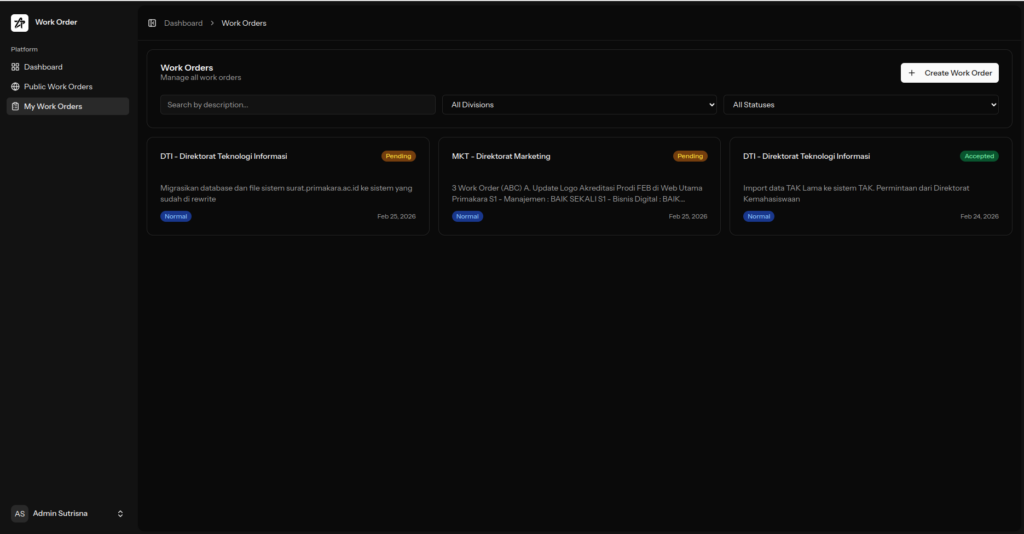The width and height of the screenshot is (1024, 534).
Task: Click the AS user avatar
Action: pyautogui.click(x=20, y=513)
